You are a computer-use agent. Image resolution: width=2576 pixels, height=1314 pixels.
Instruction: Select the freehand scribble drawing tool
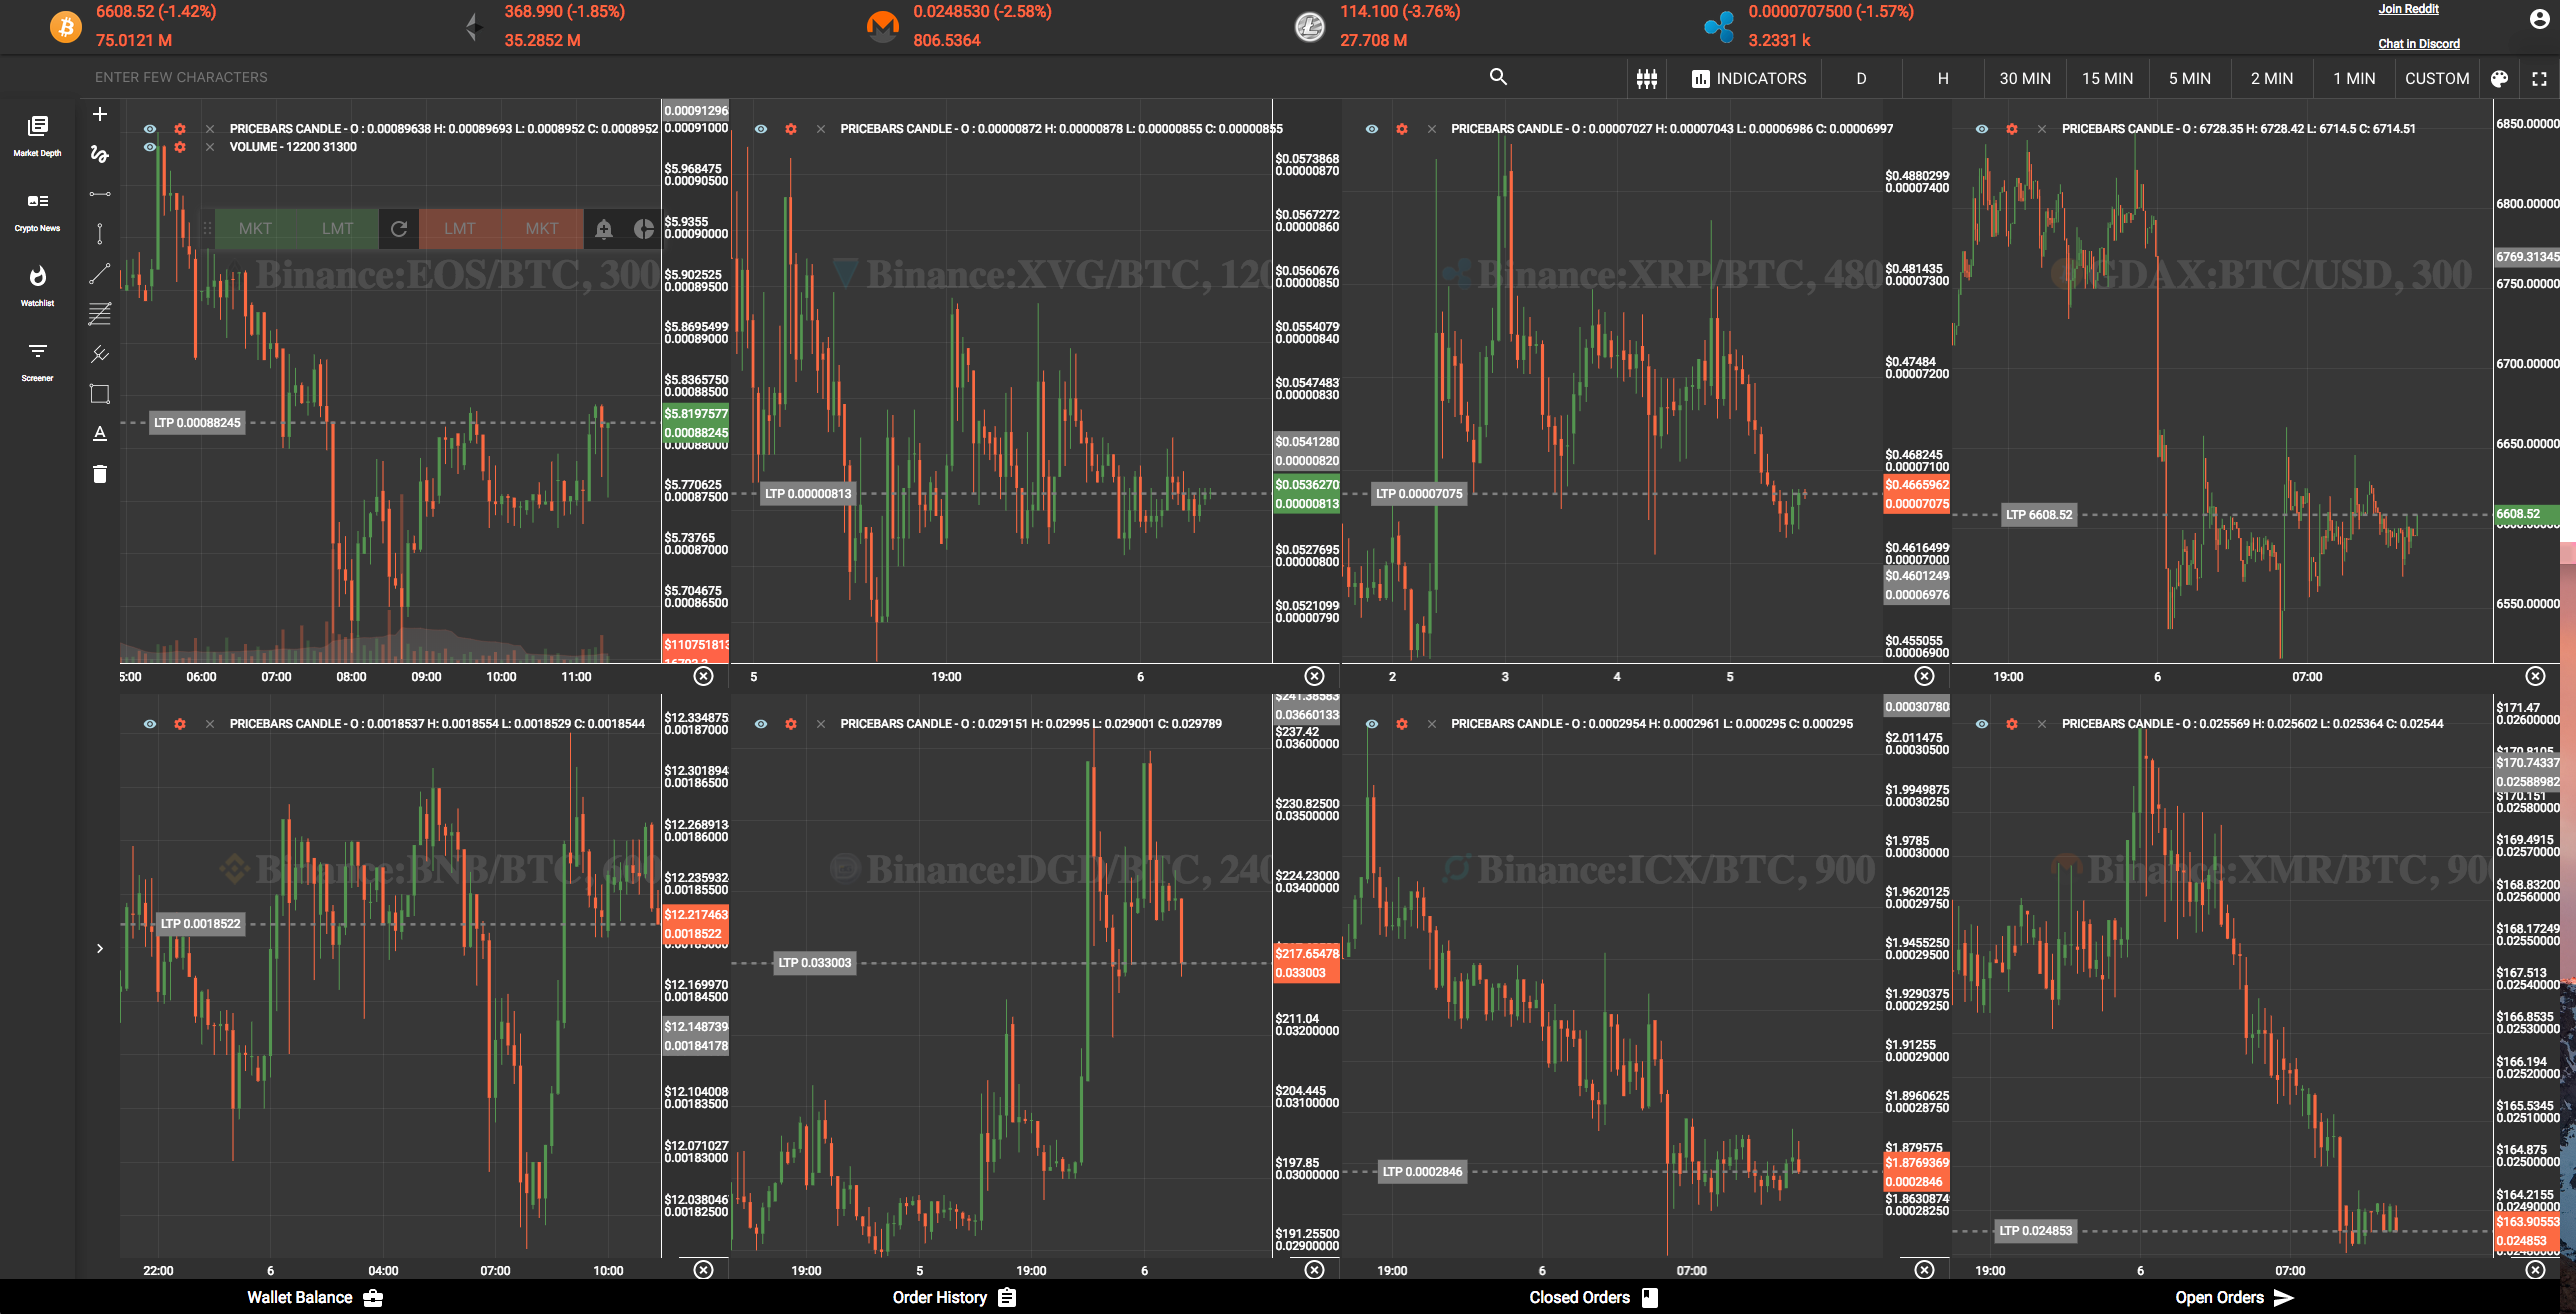[100, 154]
